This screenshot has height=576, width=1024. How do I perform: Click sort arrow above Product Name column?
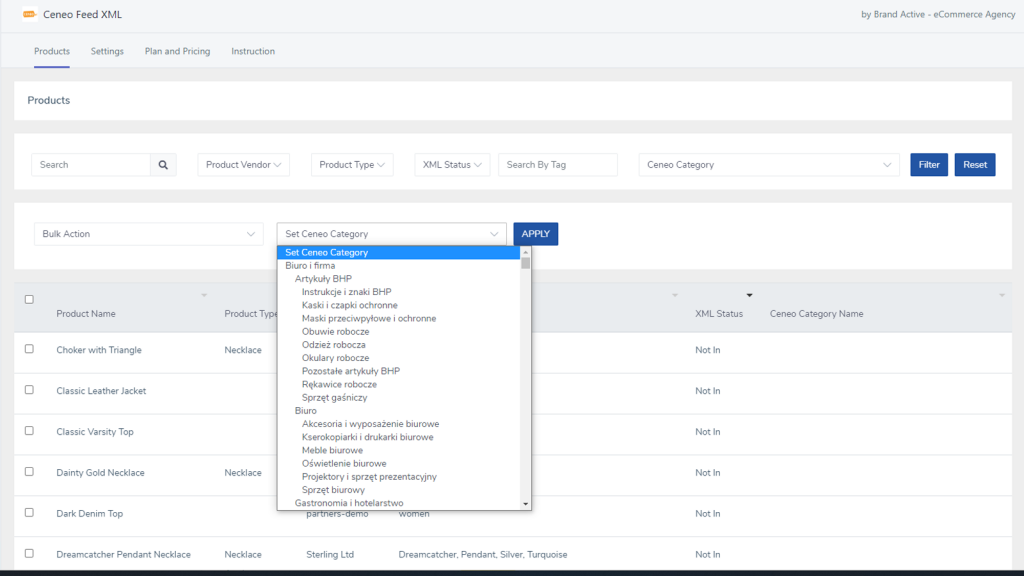(x=204, y=295)
